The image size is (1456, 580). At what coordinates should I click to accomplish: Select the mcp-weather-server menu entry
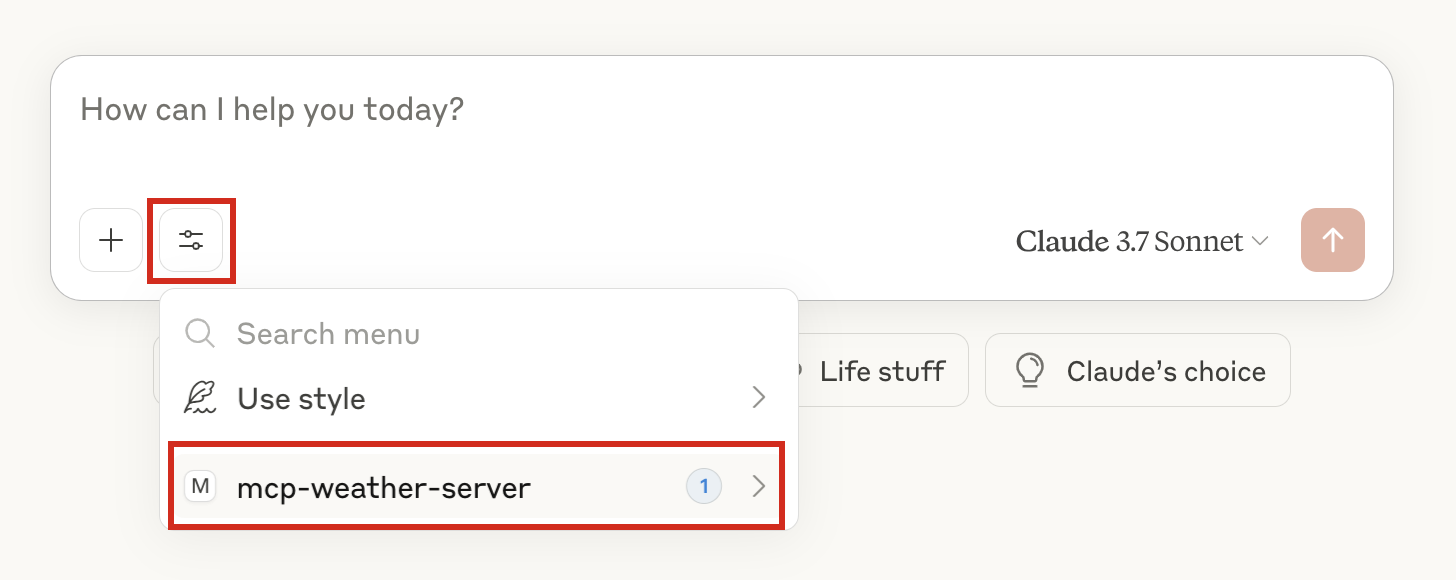[479, 487]
